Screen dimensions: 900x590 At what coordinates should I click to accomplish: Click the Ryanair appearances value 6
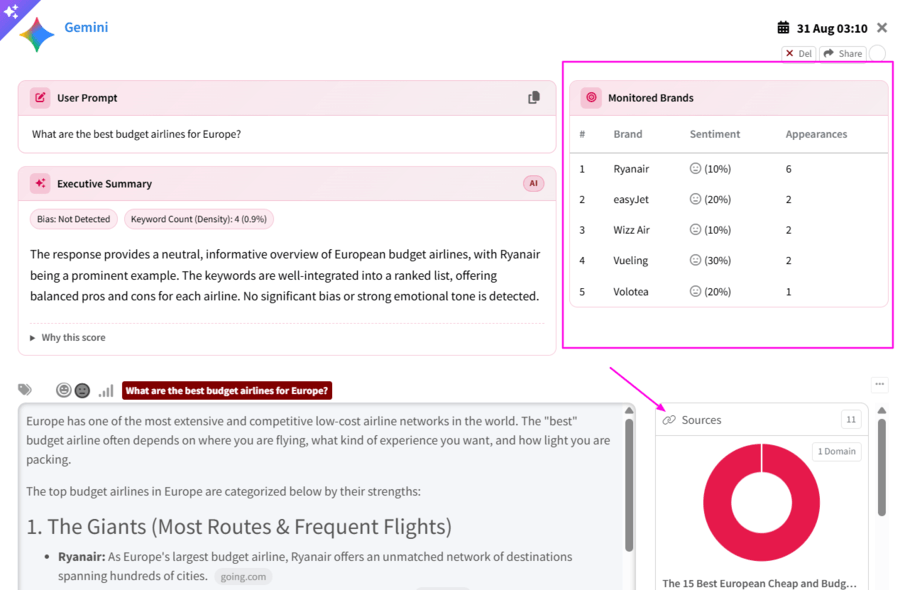click(x=789, y=169)
